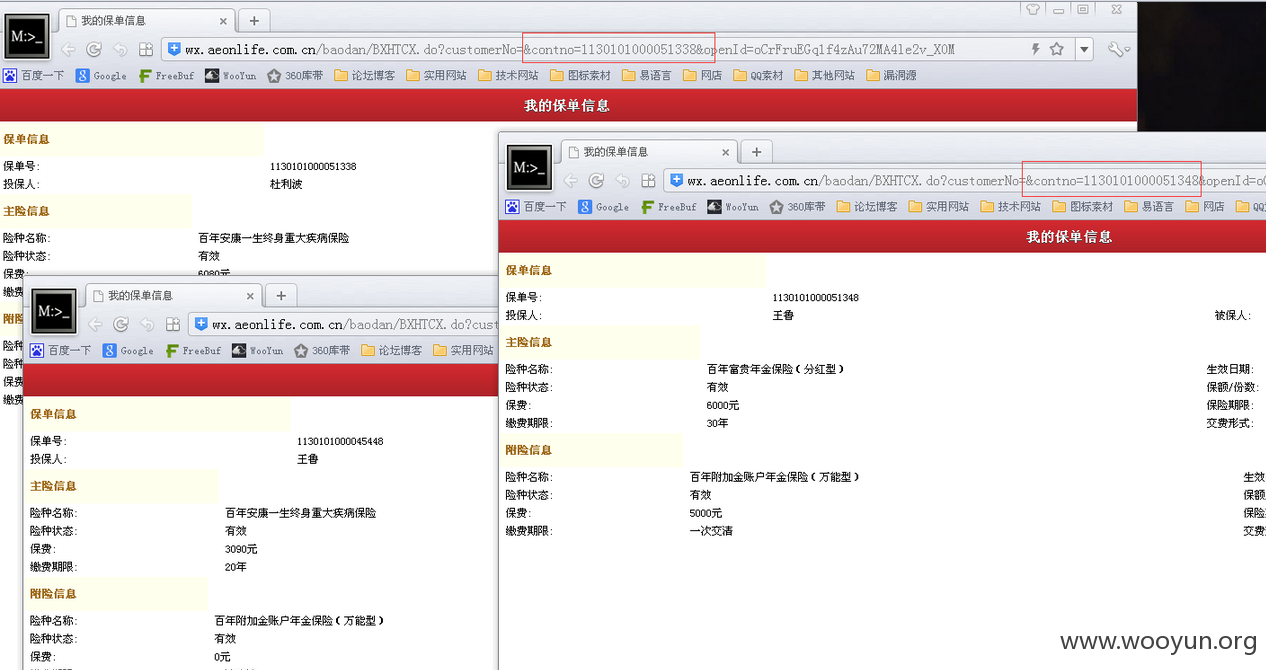The height and width of the screenshot is (670, 1266).
Task: Open the shirt-shaped skin icon at top
Action: click(1033, 9)
